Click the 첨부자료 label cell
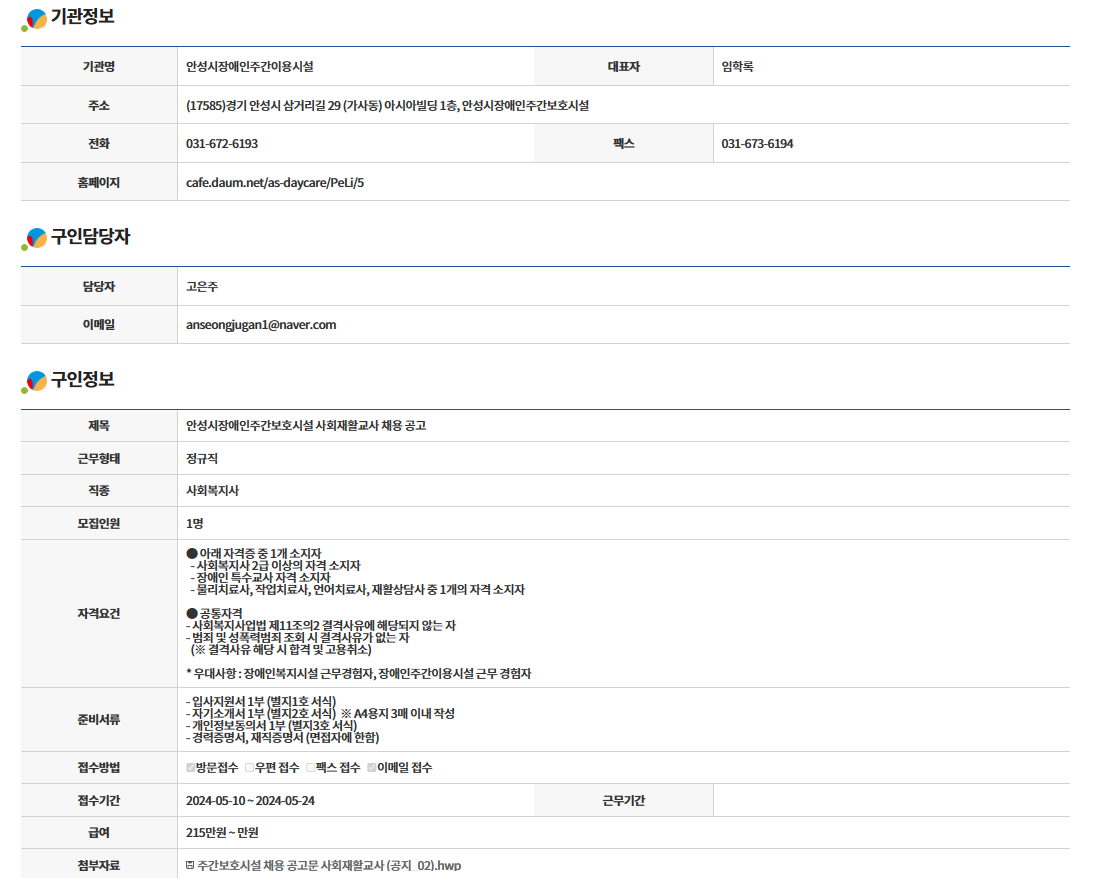 [99, 865]
